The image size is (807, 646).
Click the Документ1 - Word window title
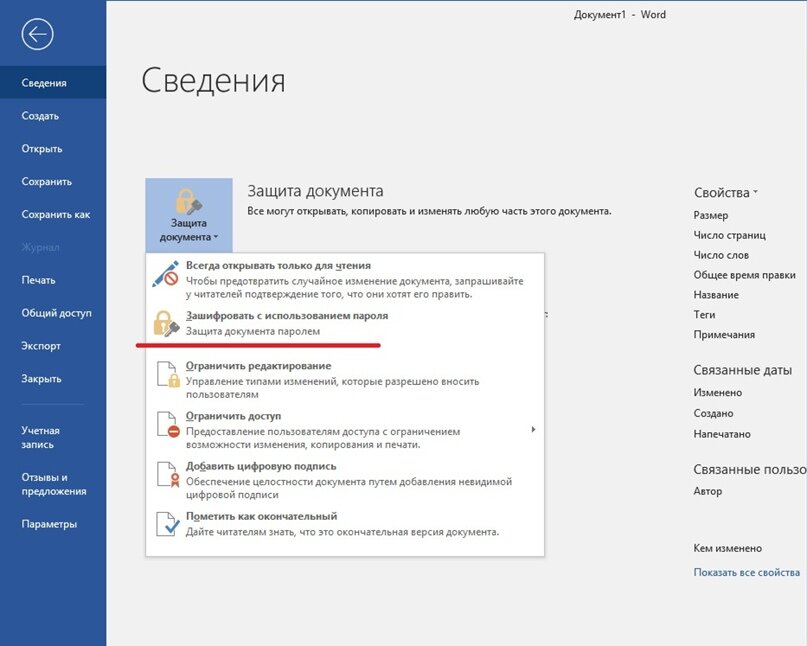point(620,15)
